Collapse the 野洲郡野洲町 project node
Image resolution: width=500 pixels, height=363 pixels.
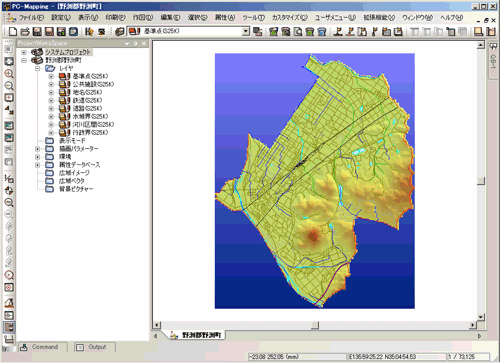(24, 60)
